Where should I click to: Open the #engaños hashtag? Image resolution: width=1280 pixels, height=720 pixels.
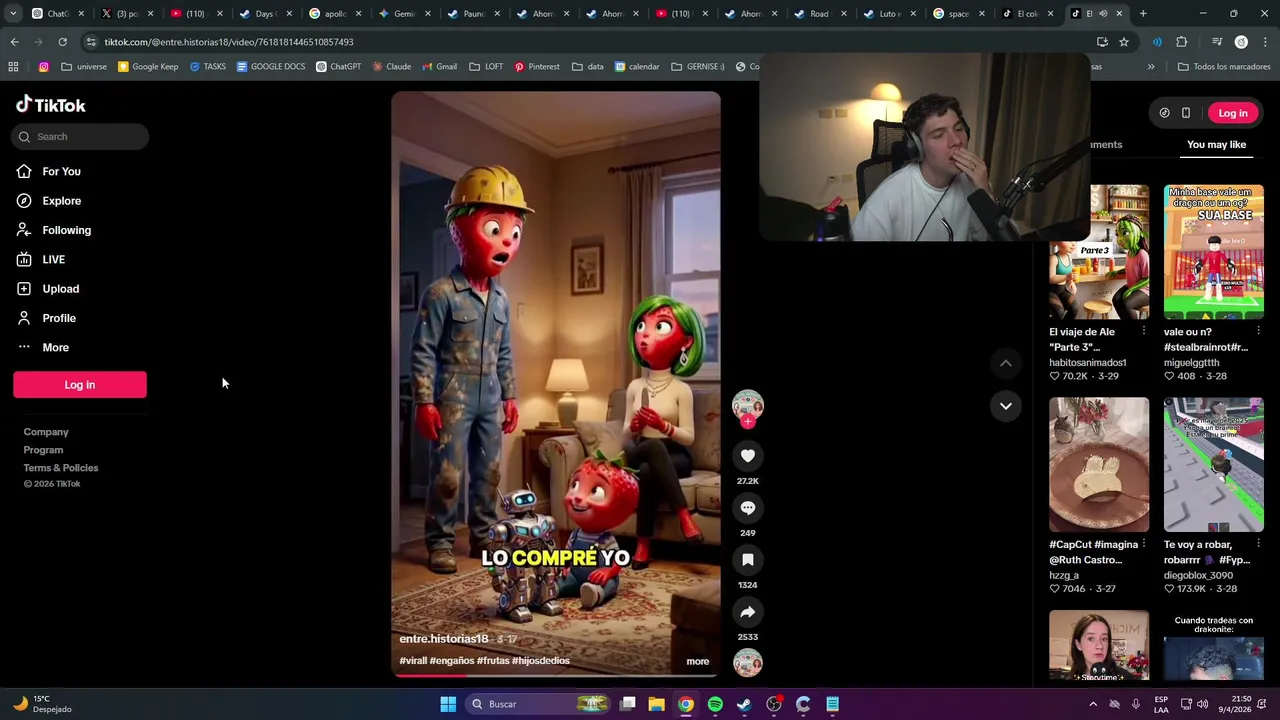(x=452, y=661)
